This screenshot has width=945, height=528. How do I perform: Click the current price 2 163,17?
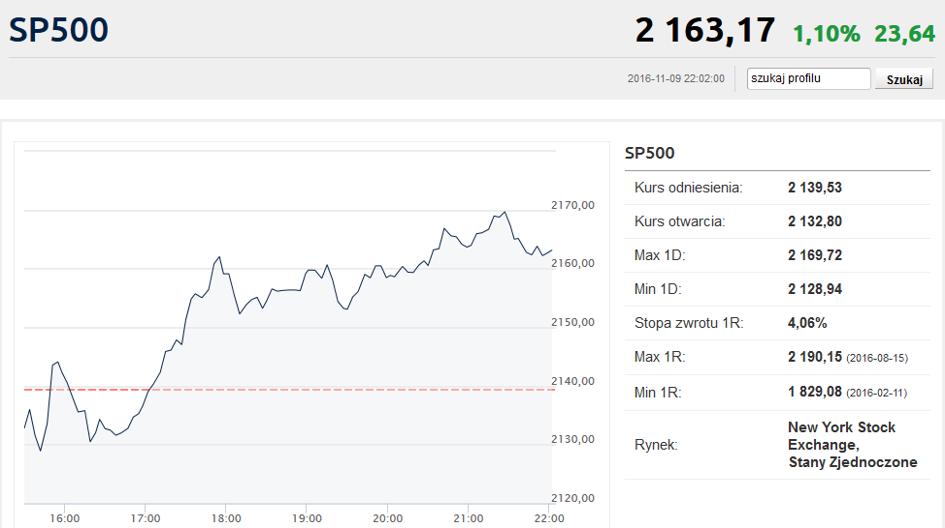tap(705, 30)
